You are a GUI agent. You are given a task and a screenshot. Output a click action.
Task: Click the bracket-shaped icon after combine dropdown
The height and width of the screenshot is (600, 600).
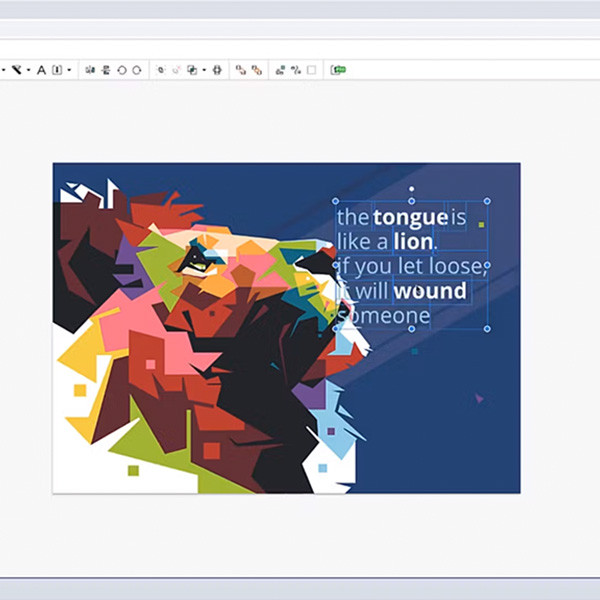pos(217,70)
